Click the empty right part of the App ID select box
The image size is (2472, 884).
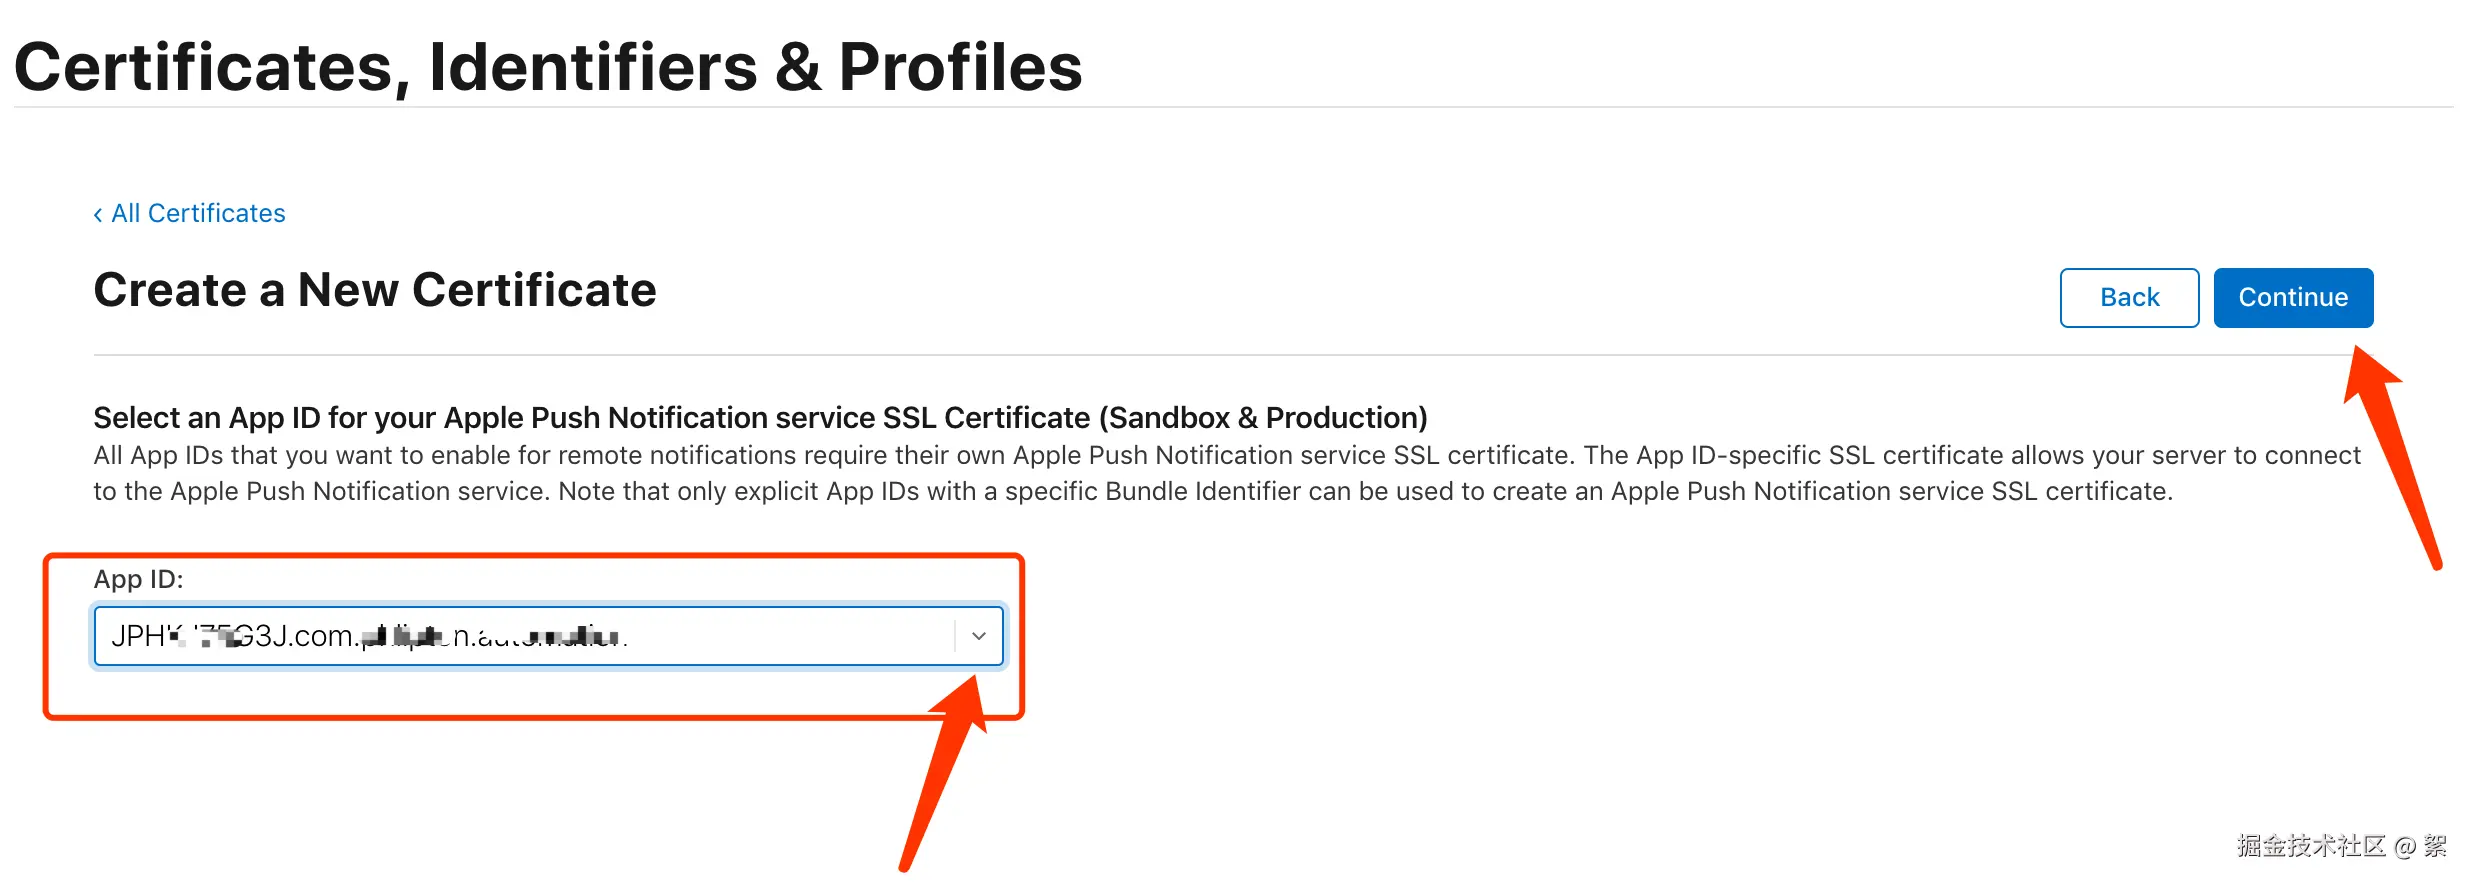(800, 636)
